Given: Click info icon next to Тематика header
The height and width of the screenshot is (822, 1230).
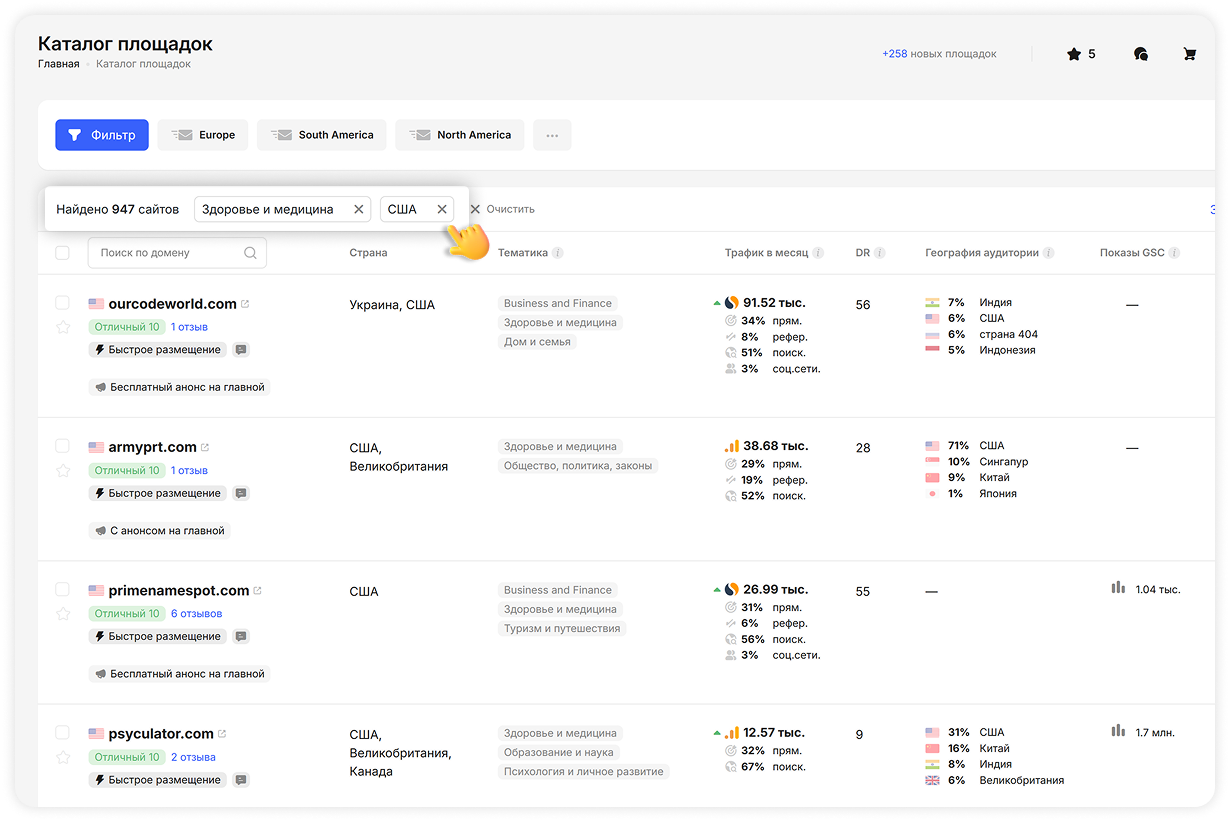Looking at the screenshot, I should point(558,253).
